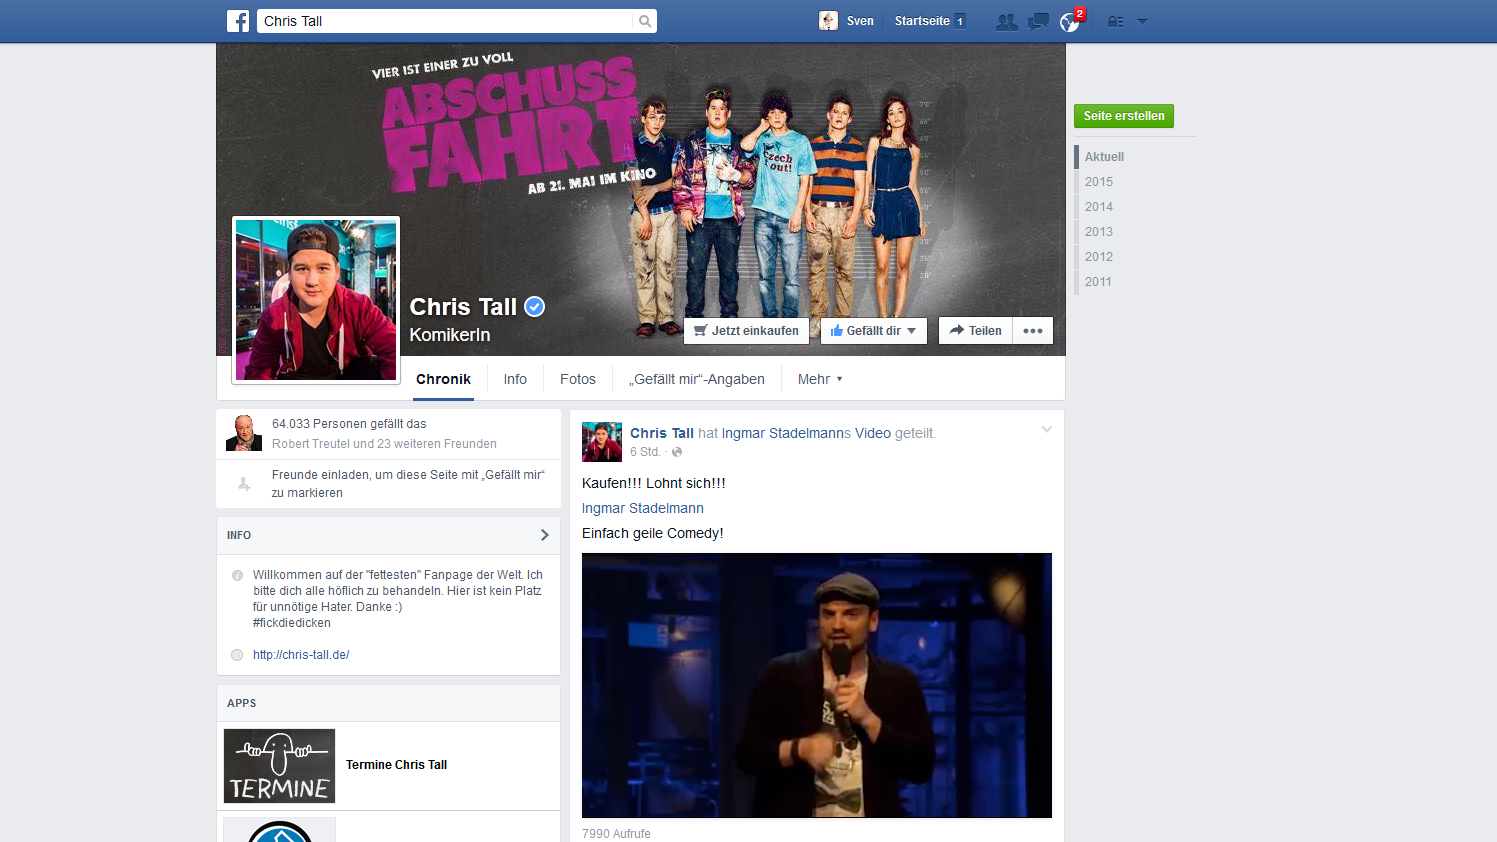Image resolution: width=1497 pixels, height=842 pixels.
Task: Click the Termine app icon
Action: click(279, 766)
